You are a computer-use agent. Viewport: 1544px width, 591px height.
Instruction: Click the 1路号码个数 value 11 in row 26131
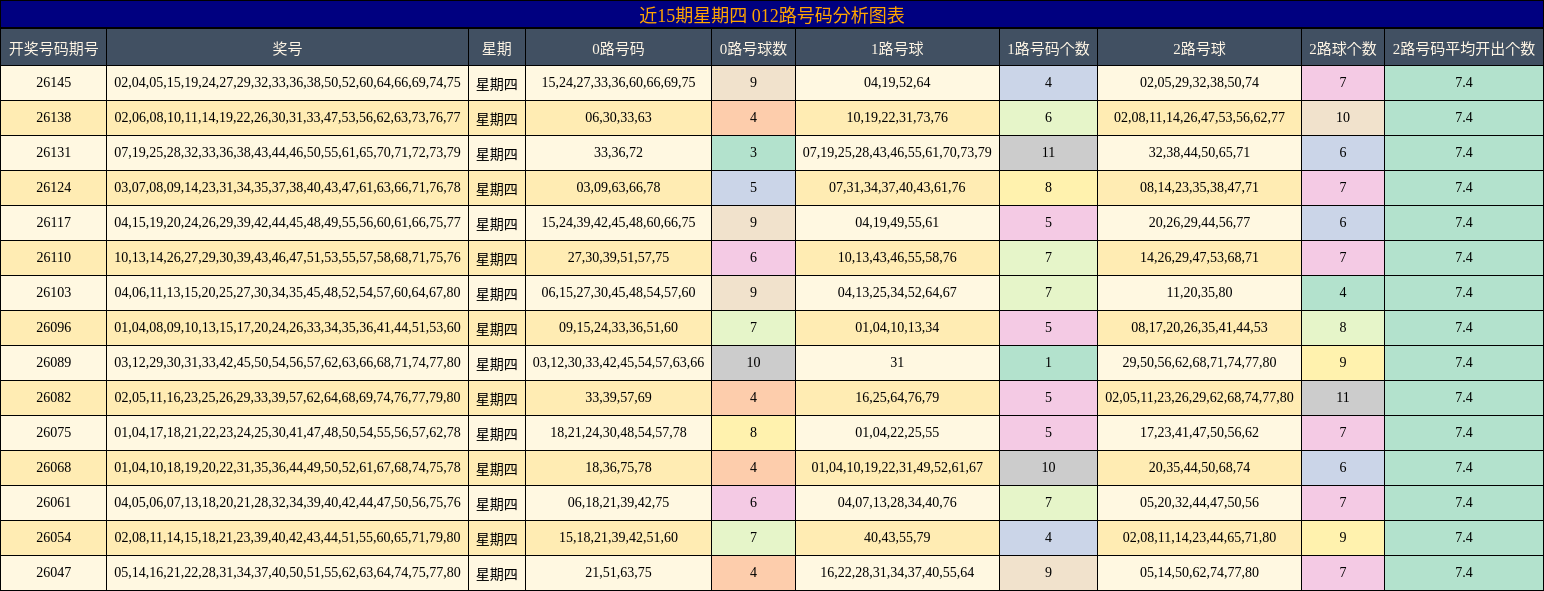1048,153
